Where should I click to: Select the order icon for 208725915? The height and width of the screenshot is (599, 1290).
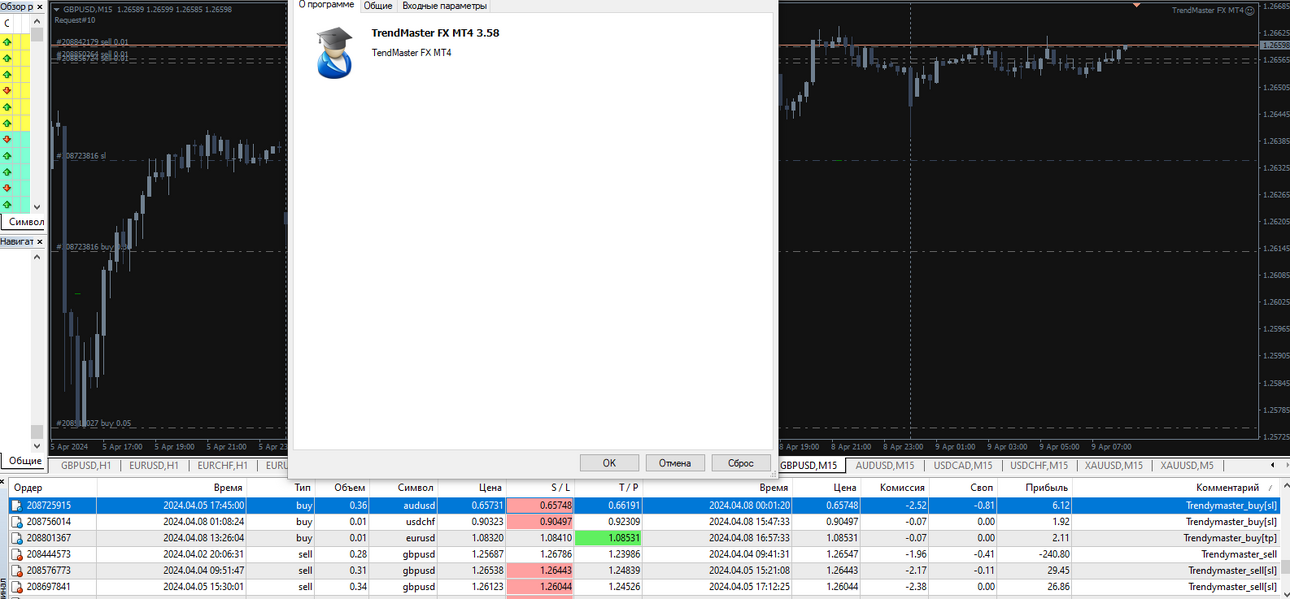point(16,506)
